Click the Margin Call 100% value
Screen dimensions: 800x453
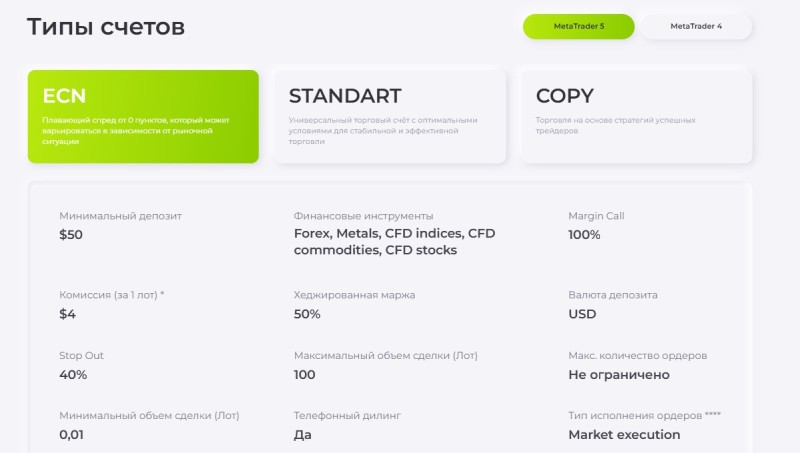point(584,235)
